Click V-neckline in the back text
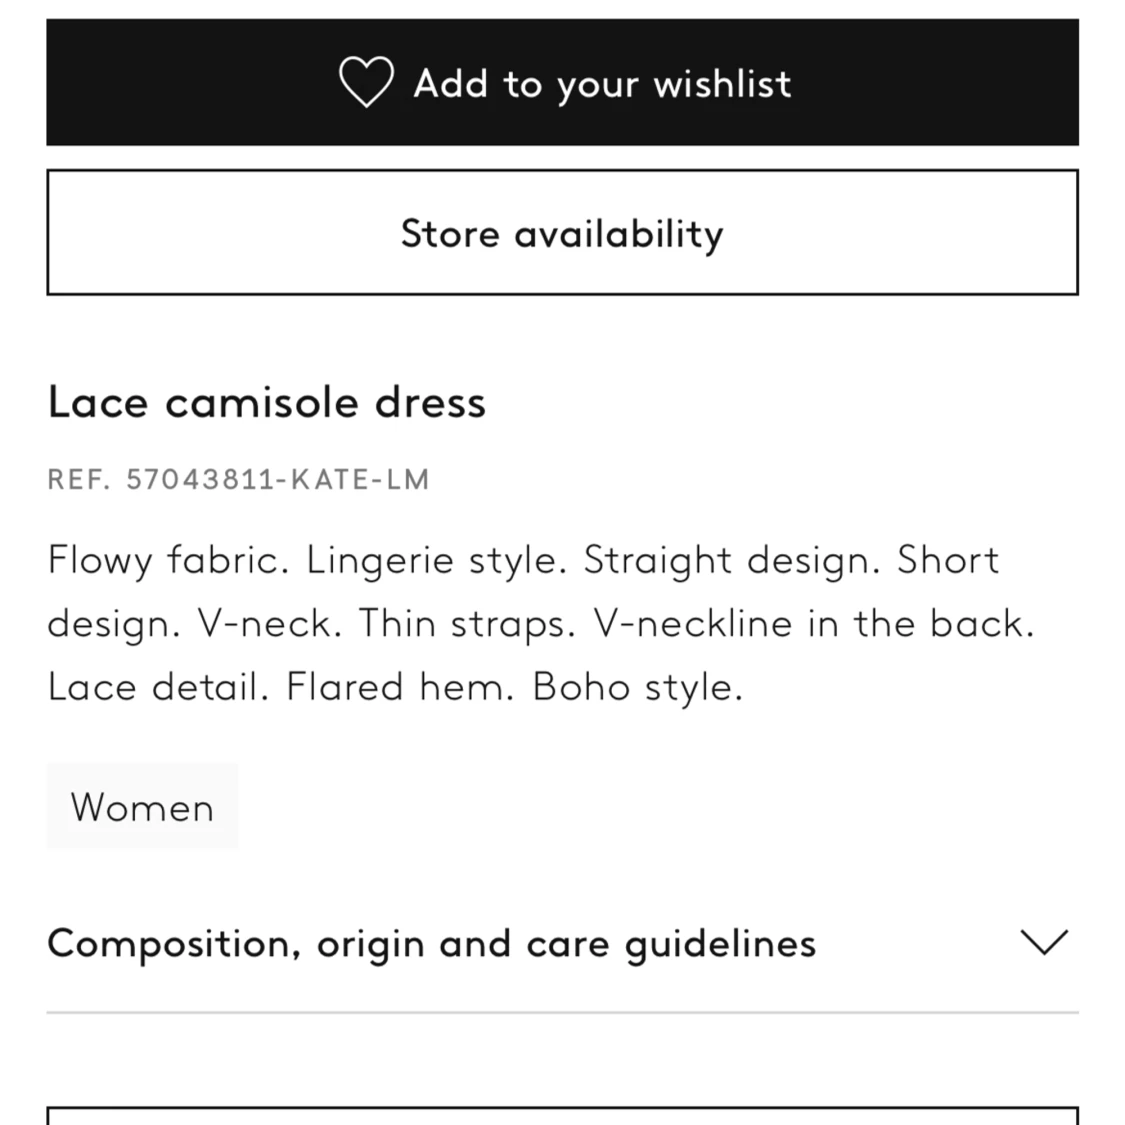The width and height of the screenshot is (1125, 1125). click(x=814, y=623)
